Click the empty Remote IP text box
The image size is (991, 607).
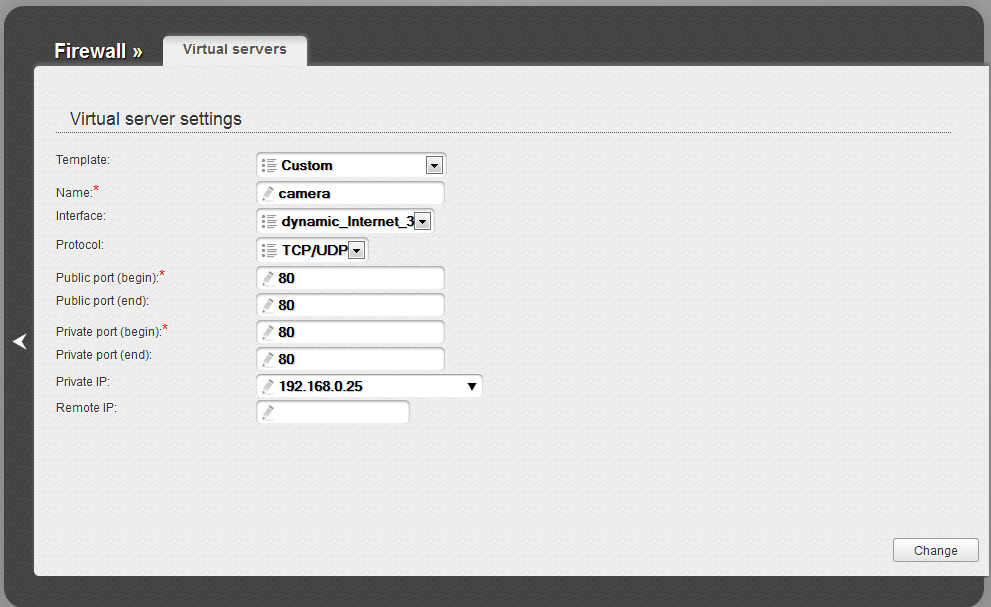(x=340, y=412)
